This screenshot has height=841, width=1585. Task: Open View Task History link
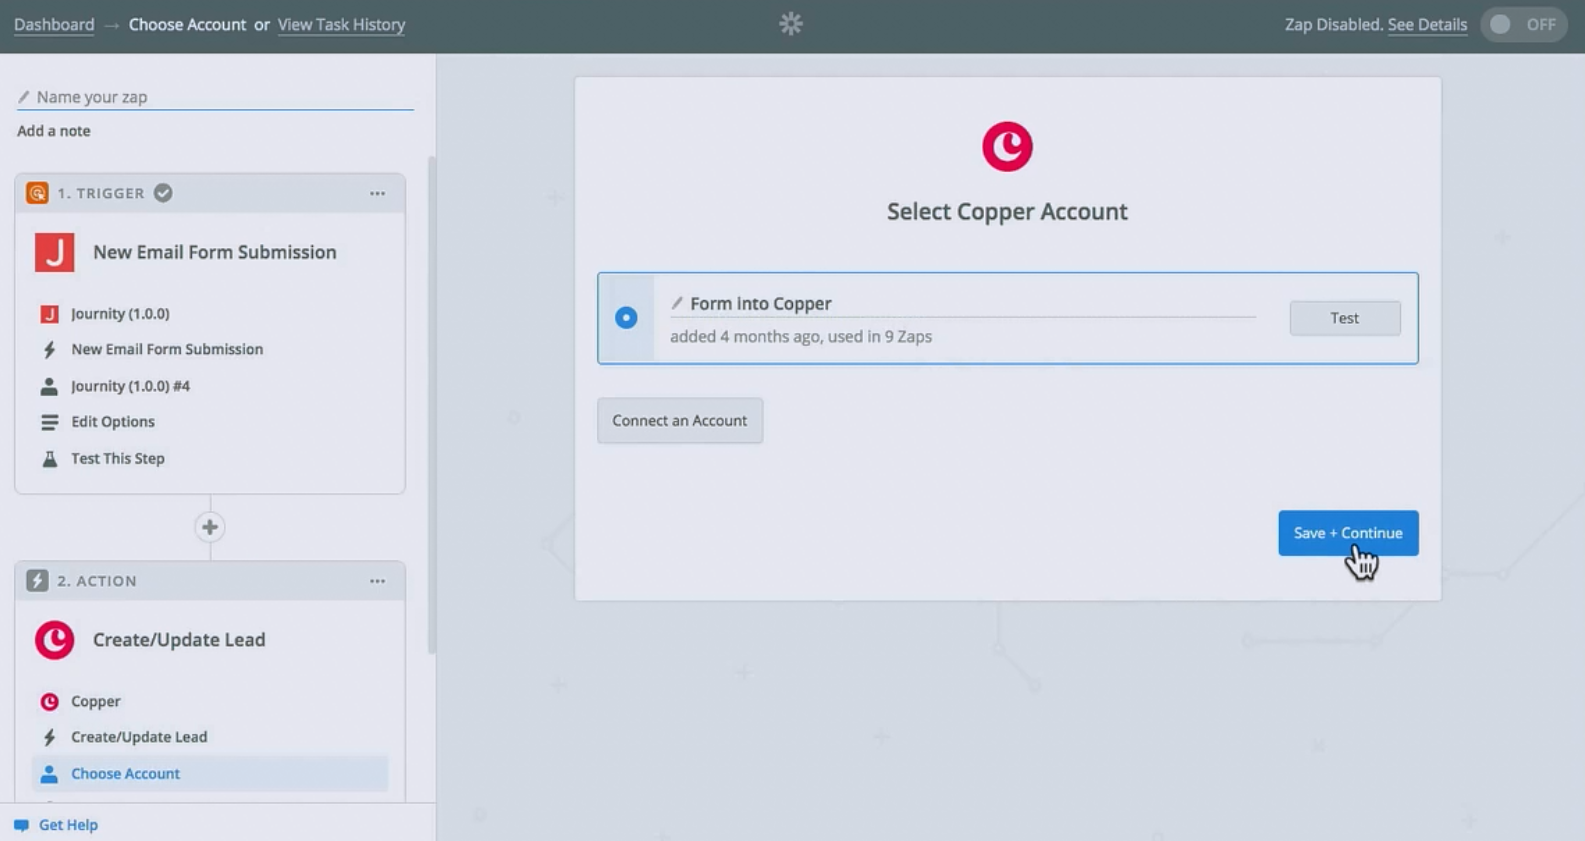click(341, 24)
